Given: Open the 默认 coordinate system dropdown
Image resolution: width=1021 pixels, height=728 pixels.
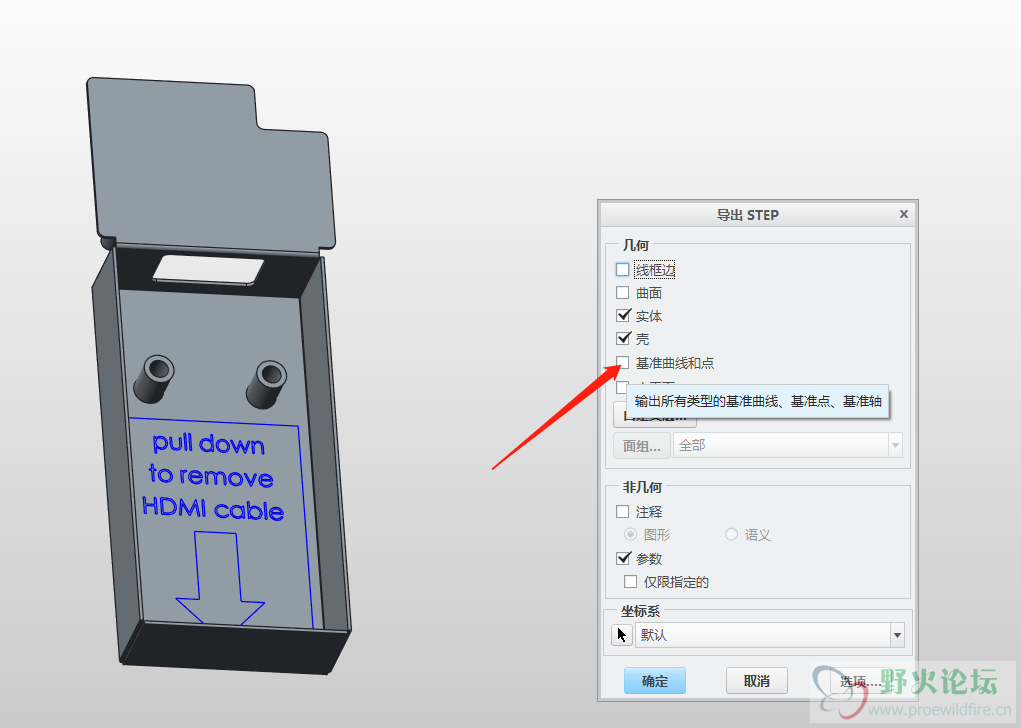Looking at the screenshot, I should coord(897,635).
